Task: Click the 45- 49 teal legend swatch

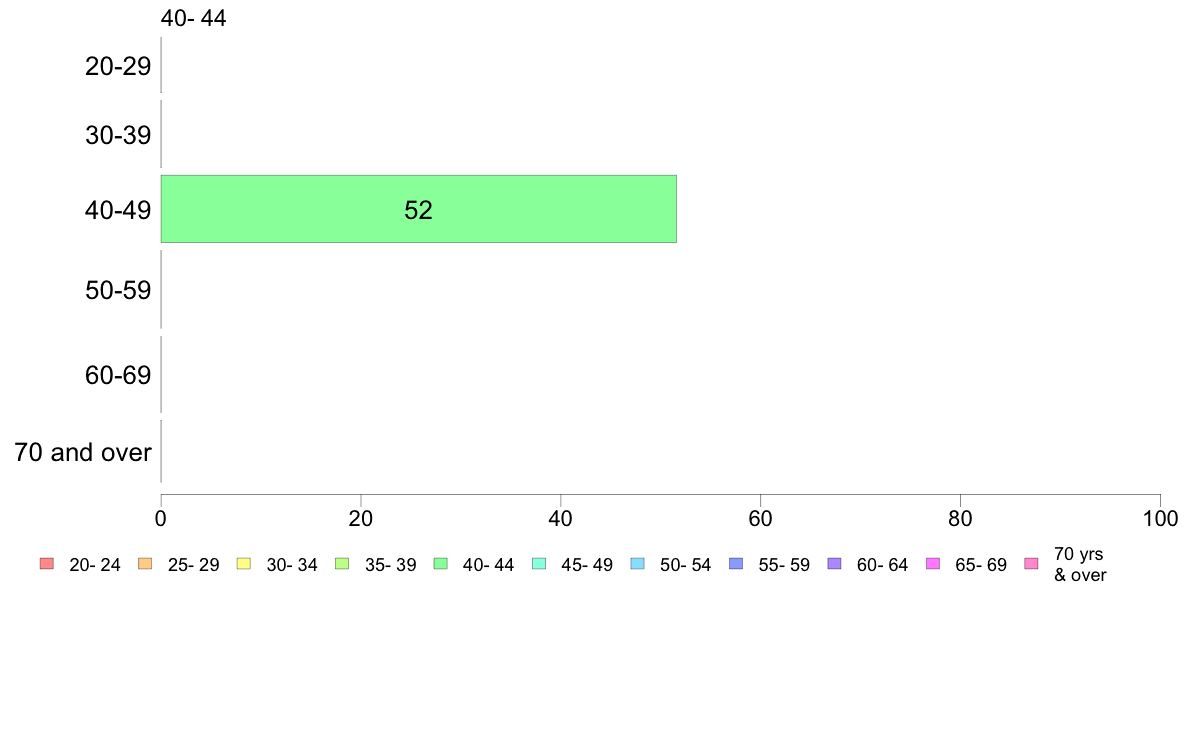Action: 539,564
